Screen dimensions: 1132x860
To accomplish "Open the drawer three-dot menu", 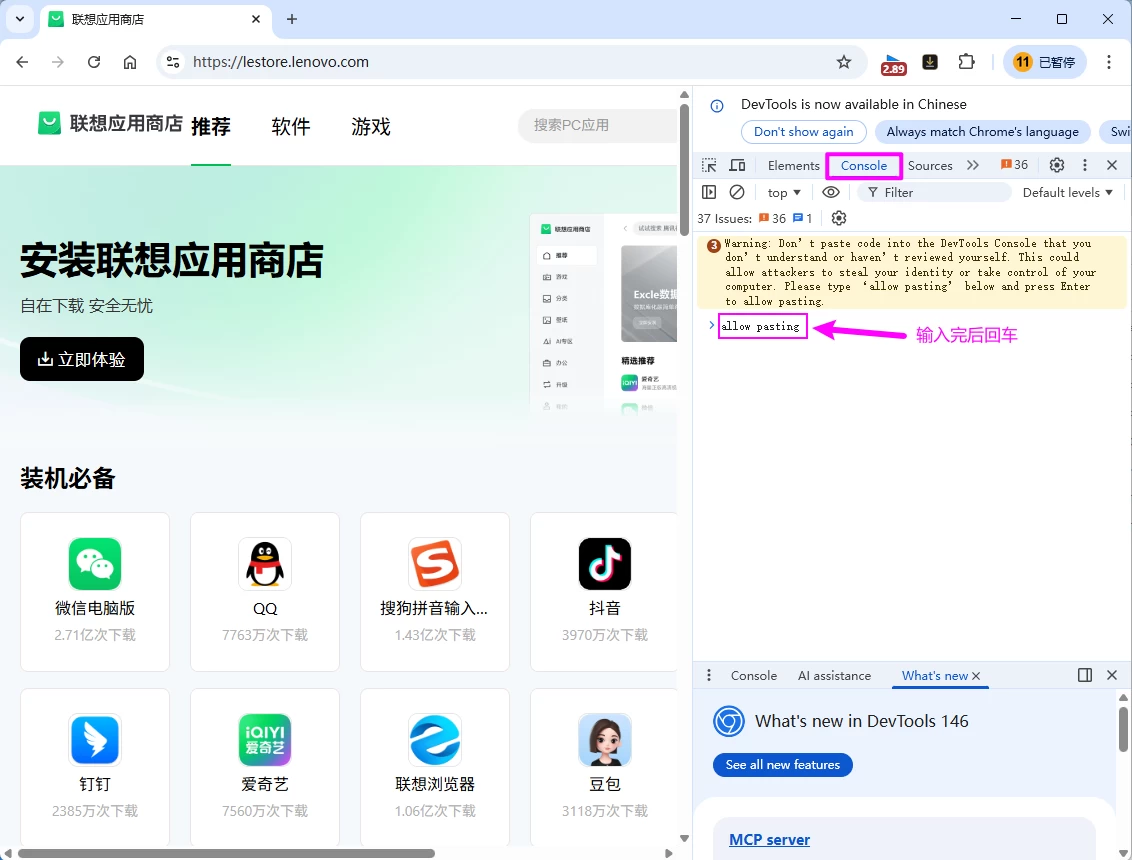I will click(x=709, y=675).
